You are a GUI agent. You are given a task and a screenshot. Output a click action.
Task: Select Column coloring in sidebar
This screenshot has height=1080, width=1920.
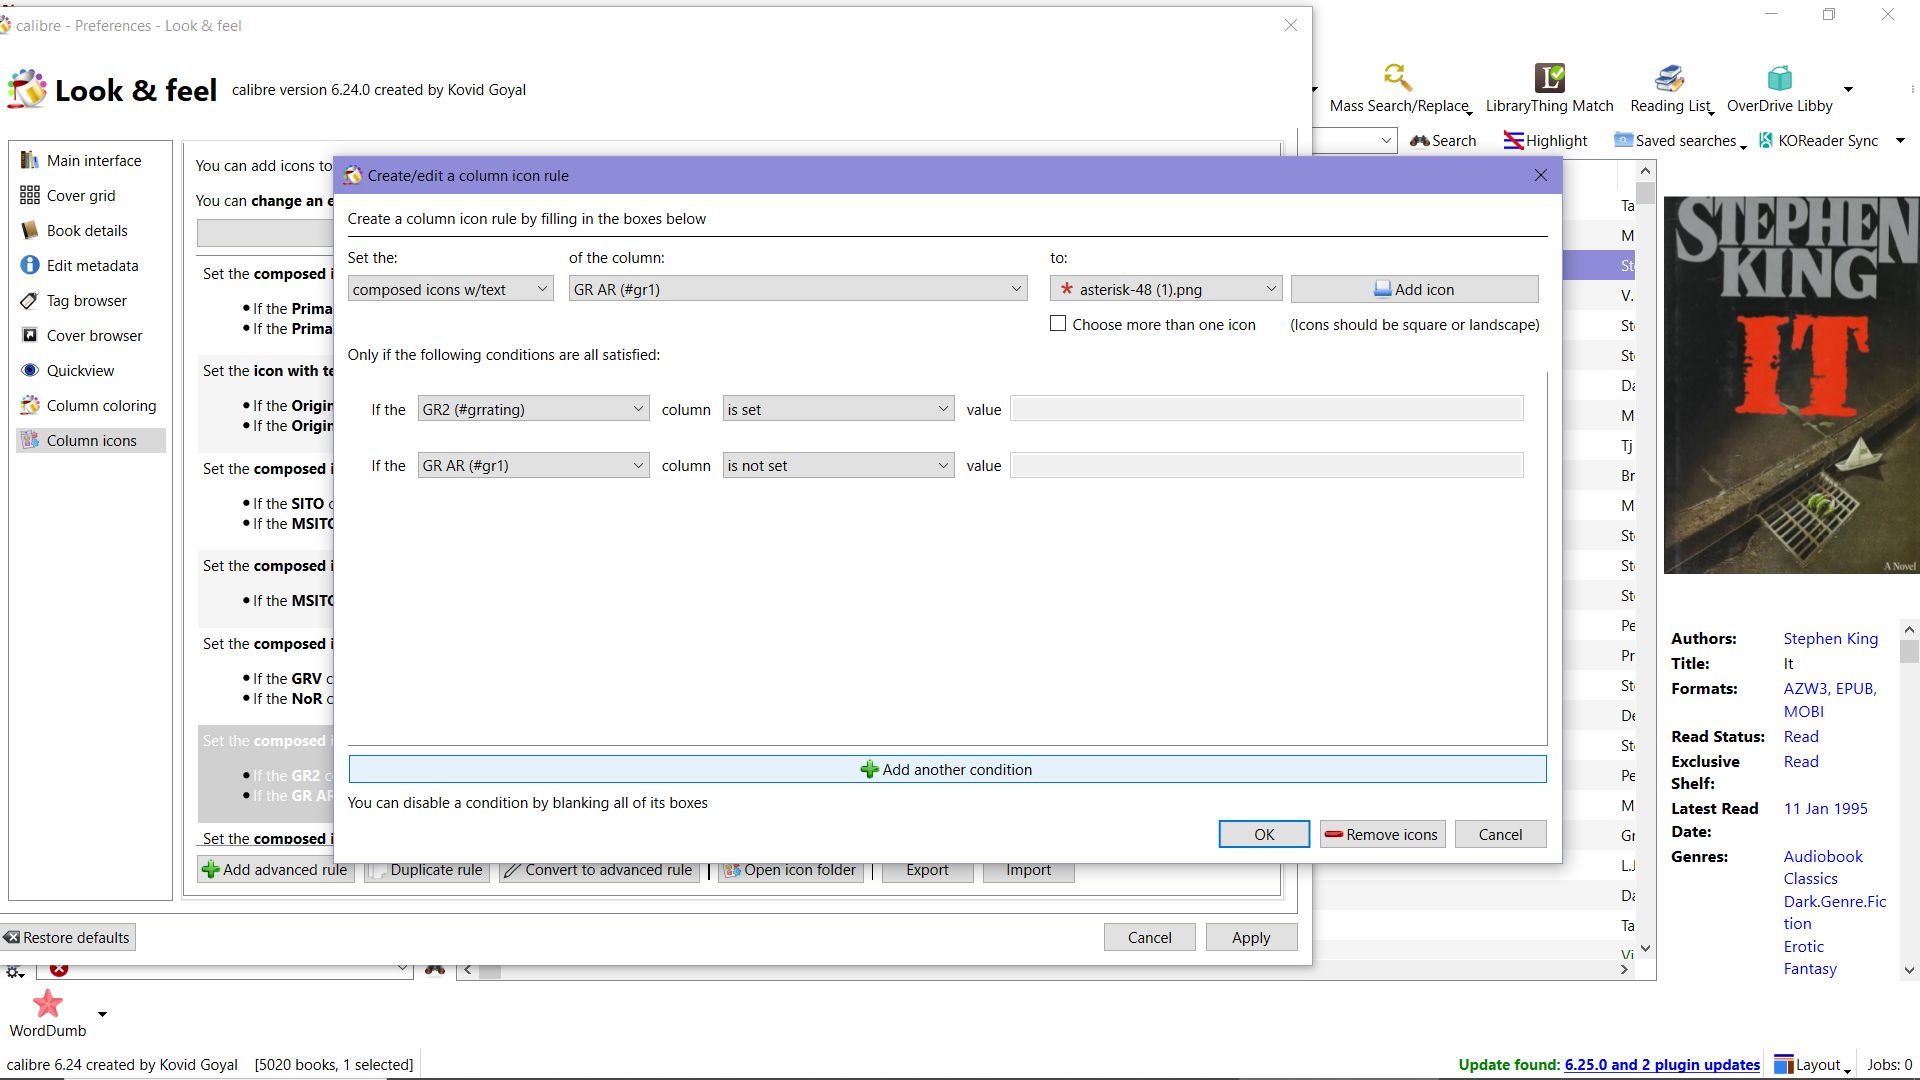tap(101, 406)
